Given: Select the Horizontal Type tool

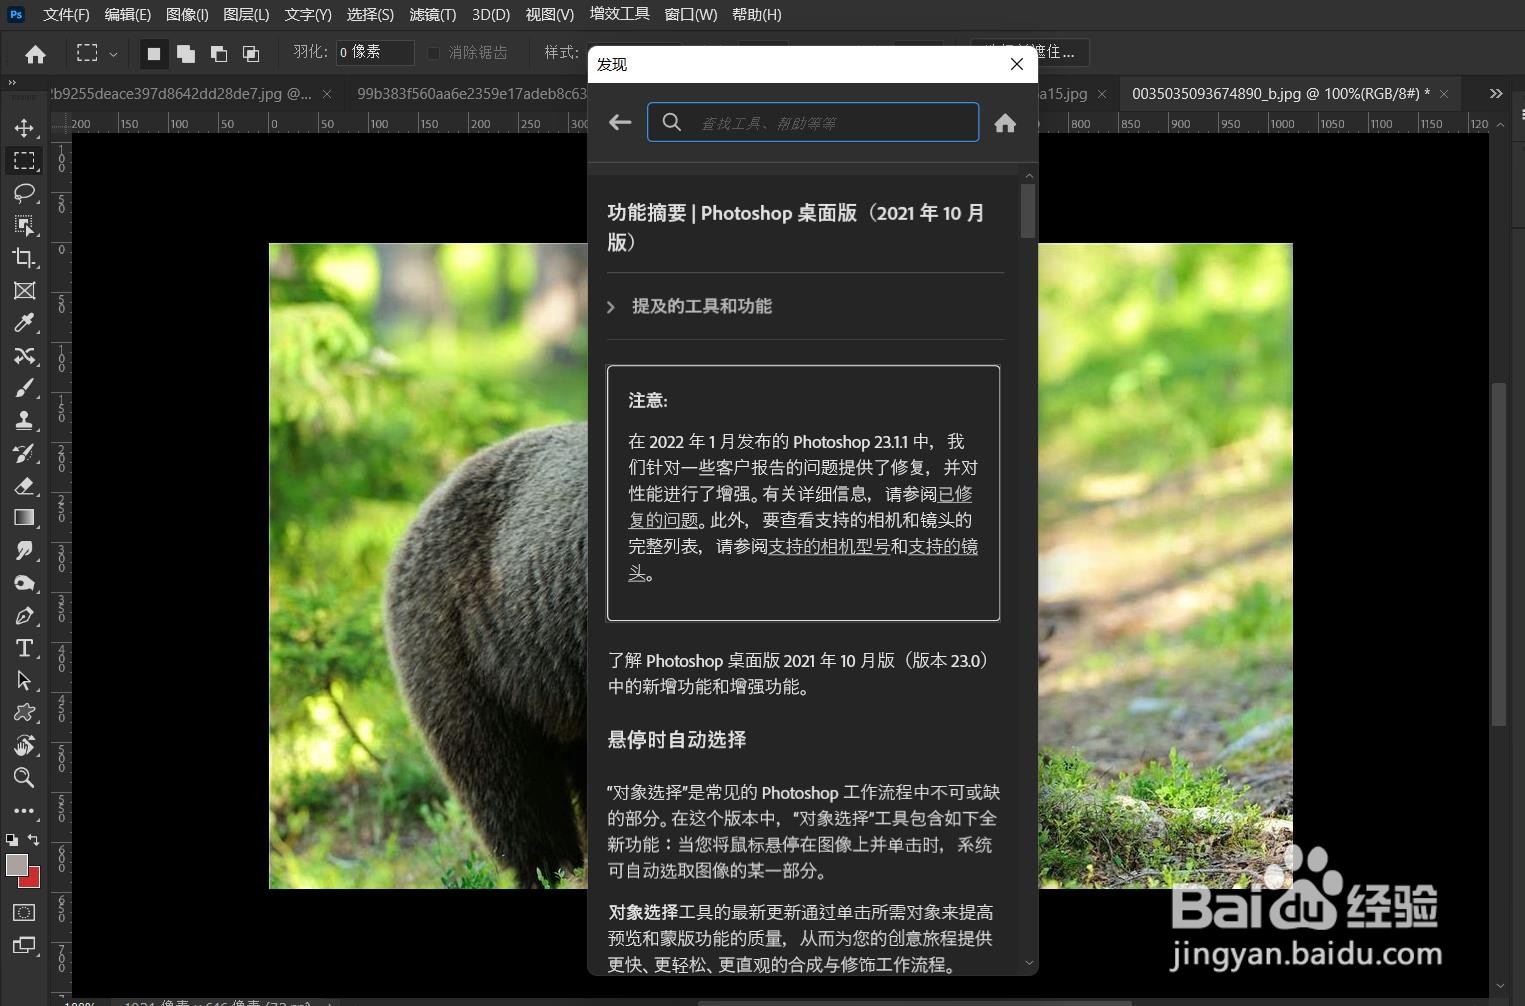Looking at the screenshot, I should coord(24,648).
